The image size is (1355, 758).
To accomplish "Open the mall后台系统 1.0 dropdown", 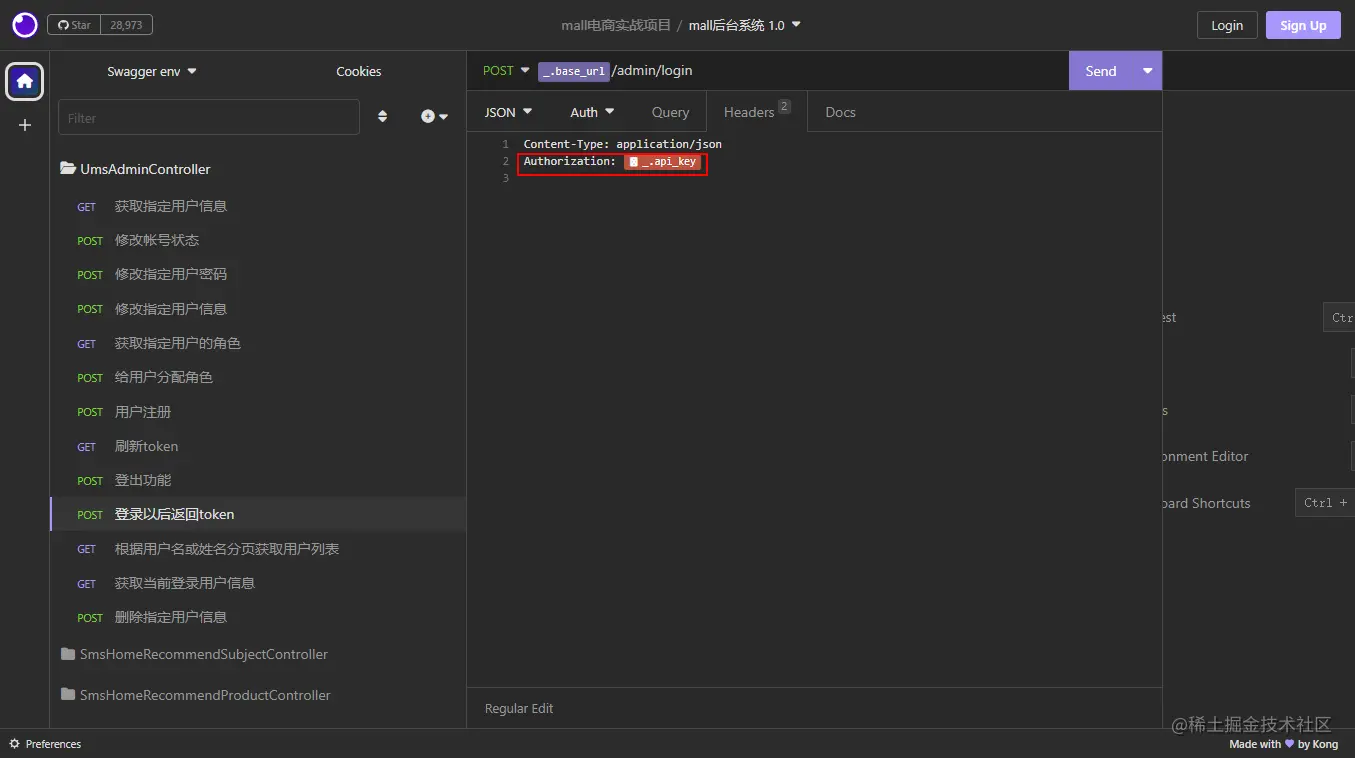I will 745,25.
